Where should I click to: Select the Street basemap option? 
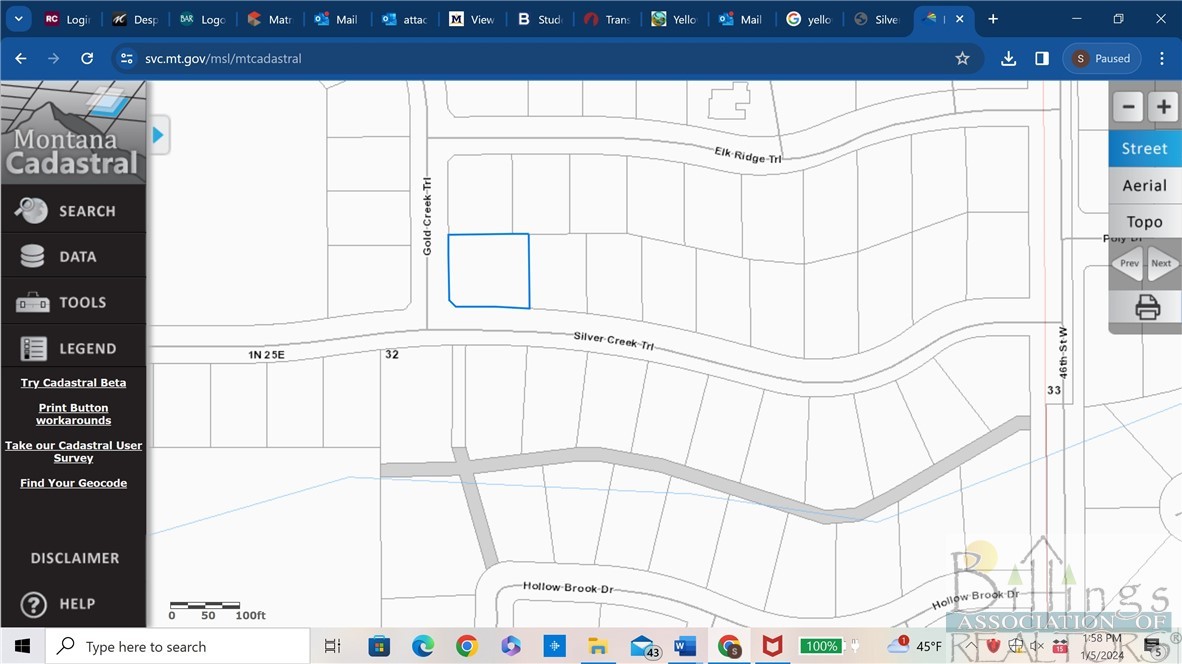pos(1145,148)
